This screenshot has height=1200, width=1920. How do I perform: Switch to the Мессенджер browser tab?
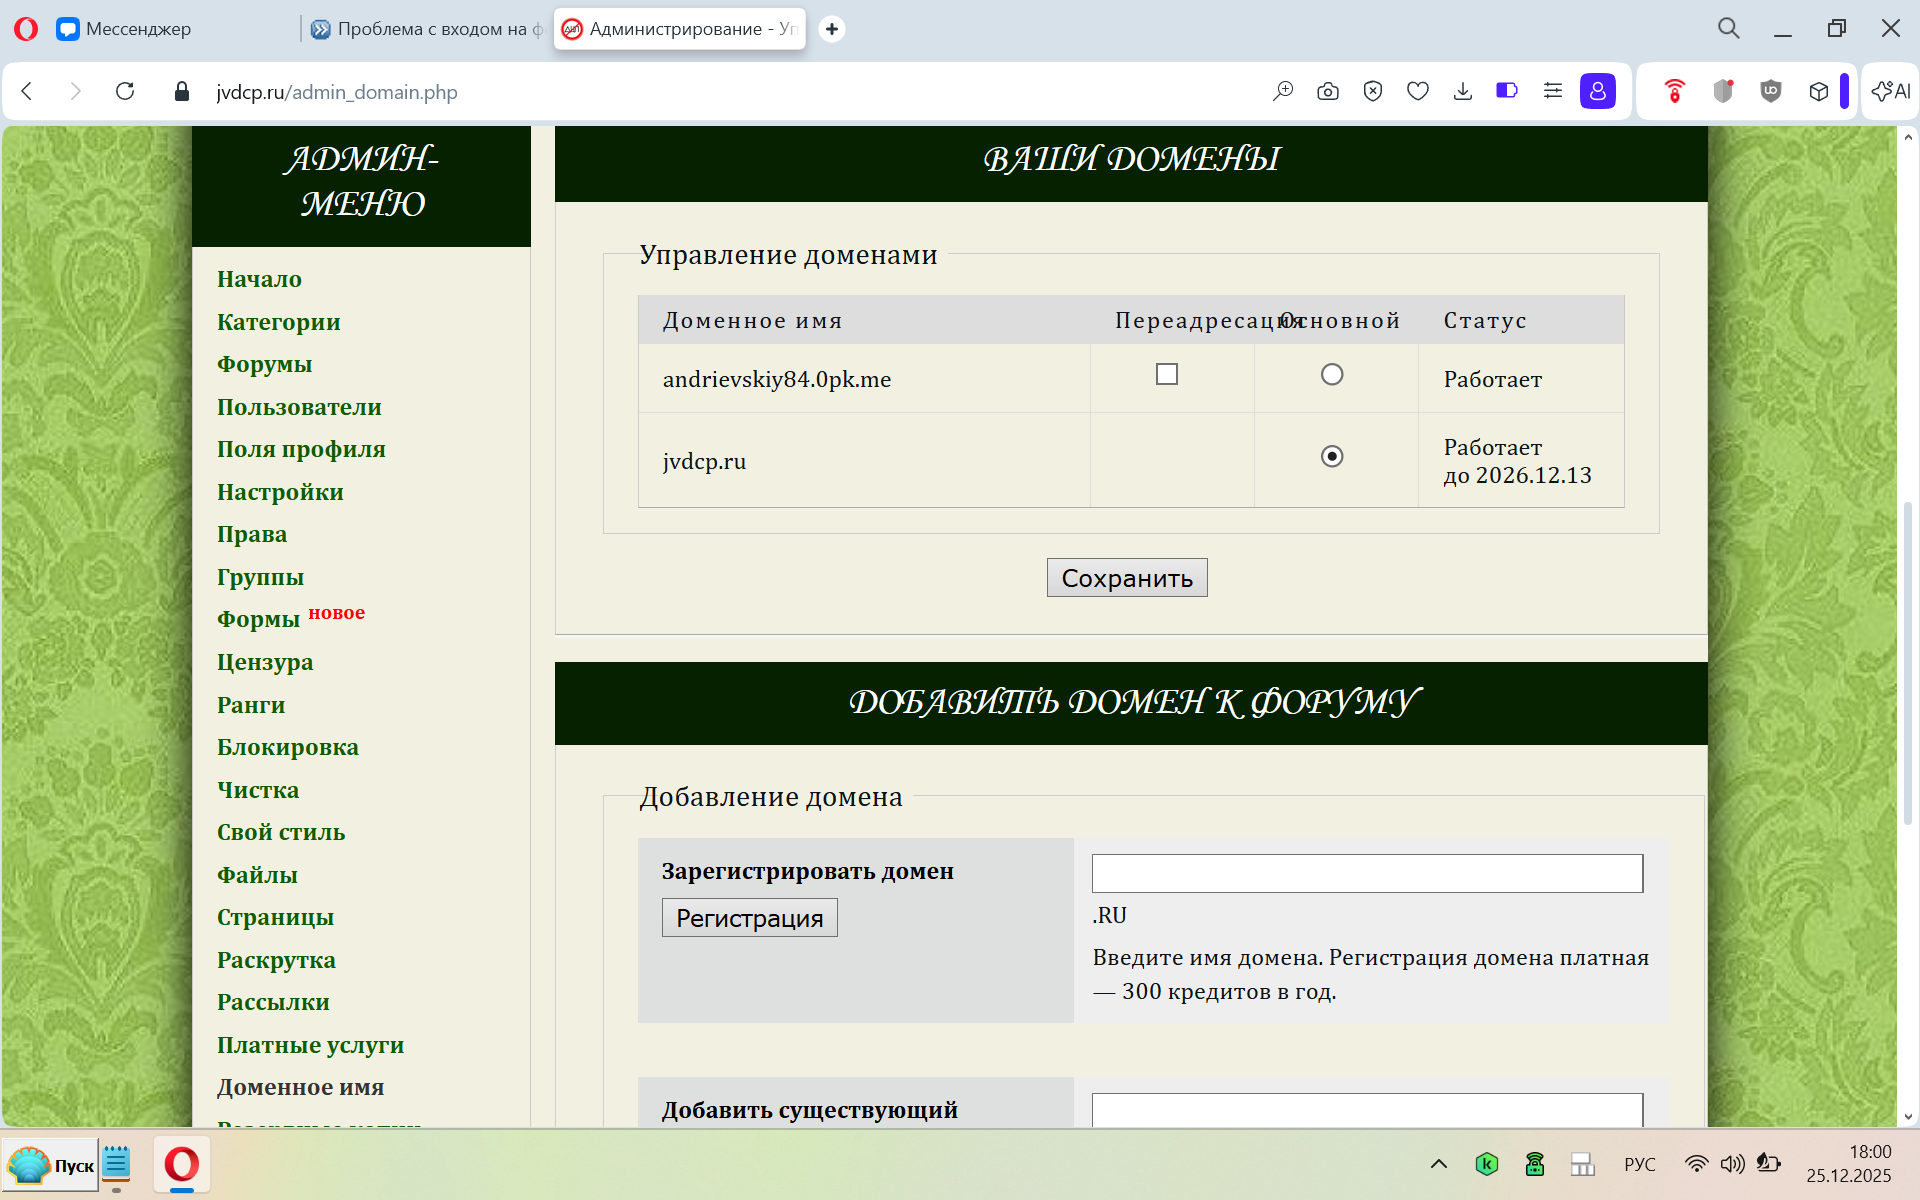tap(138, 29)
